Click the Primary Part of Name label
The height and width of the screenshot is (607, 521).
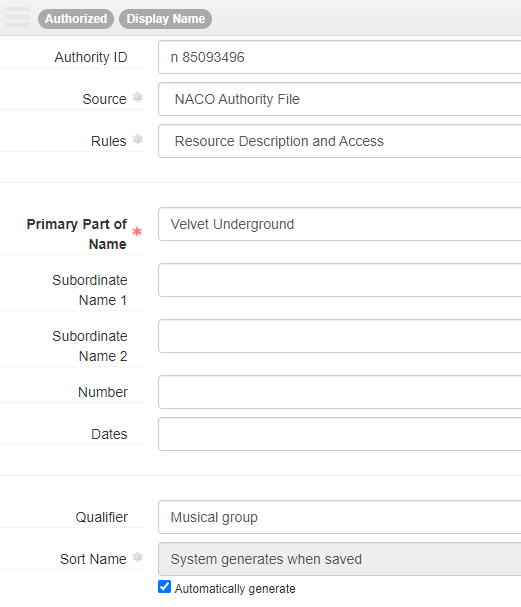coord(77,234)
